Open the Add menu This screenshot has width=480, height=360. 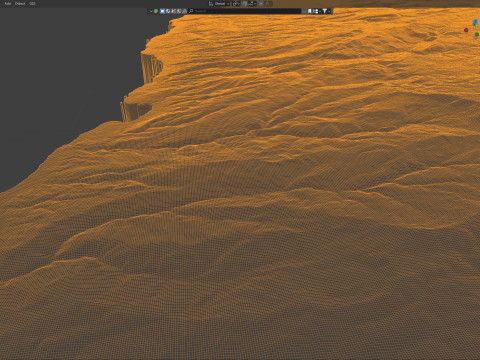pos(7,4)
